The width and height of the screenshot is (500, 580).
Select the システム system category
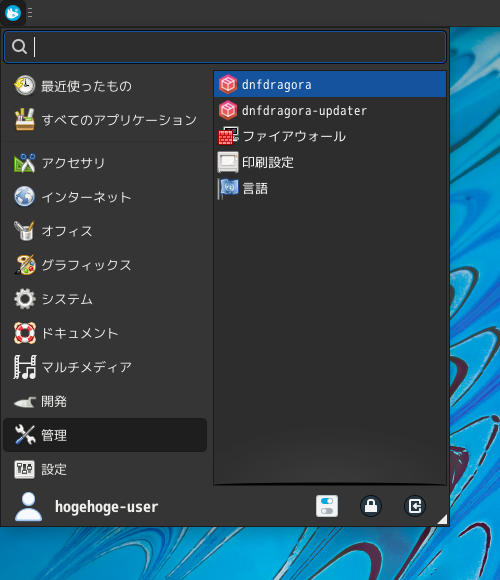pyautogui.click(x=105, y=299)
